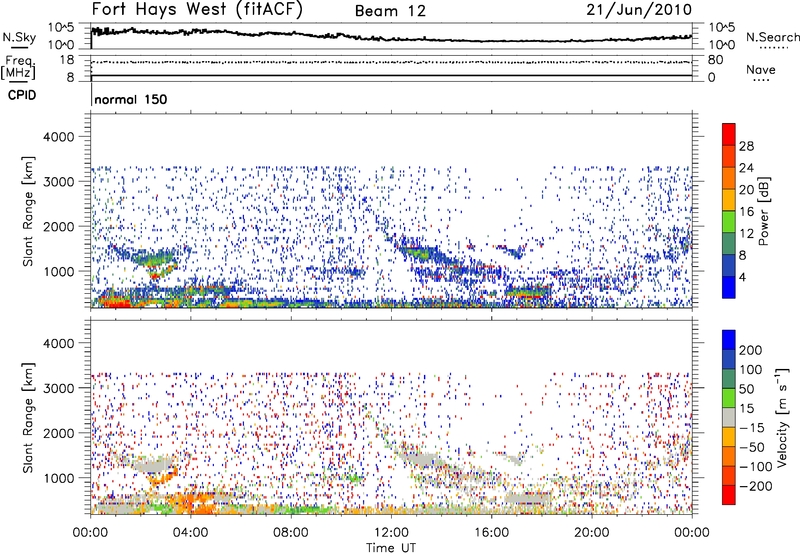
Task: Click the 'Beam 12' label
Action: tap(390, 11)
